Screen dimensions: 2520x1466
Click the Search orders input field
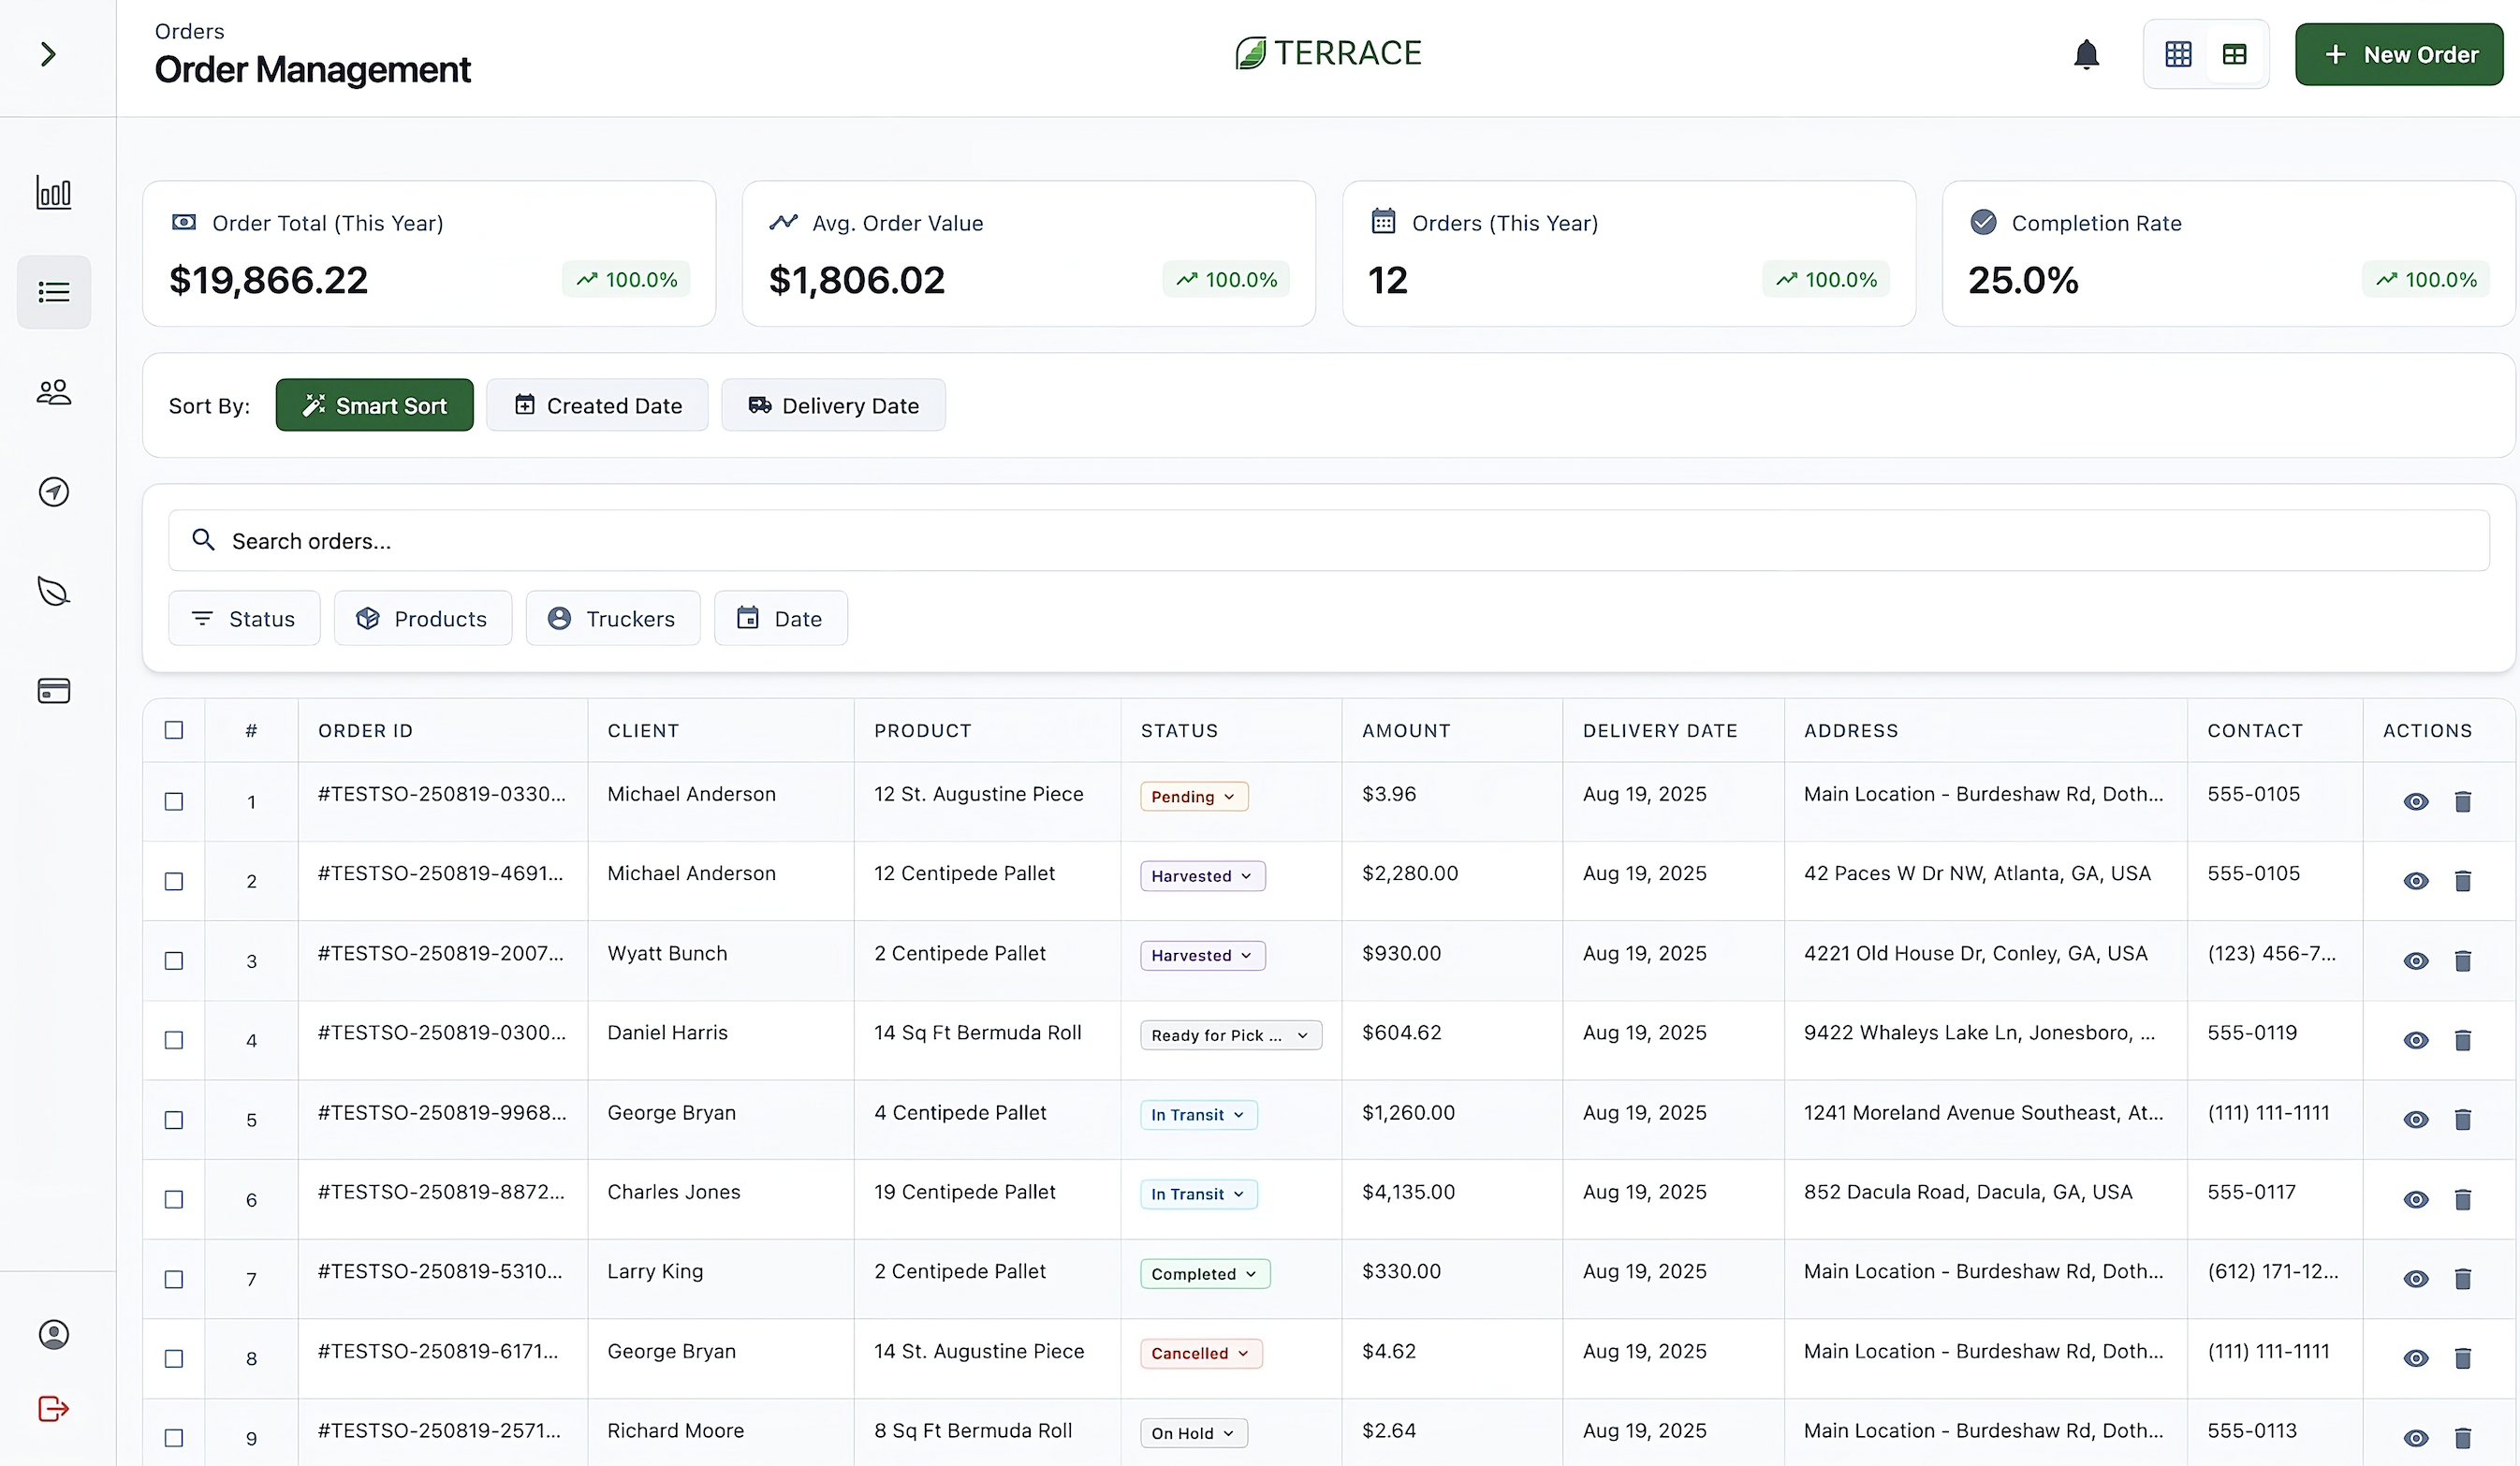1328,541
